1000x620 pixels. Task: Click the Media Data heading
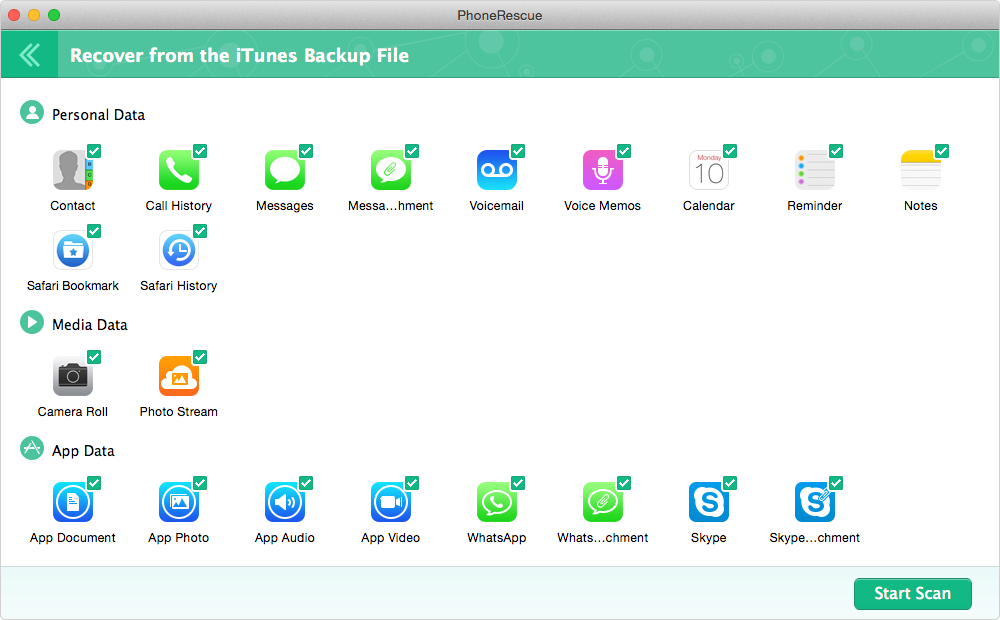point(90,325)
